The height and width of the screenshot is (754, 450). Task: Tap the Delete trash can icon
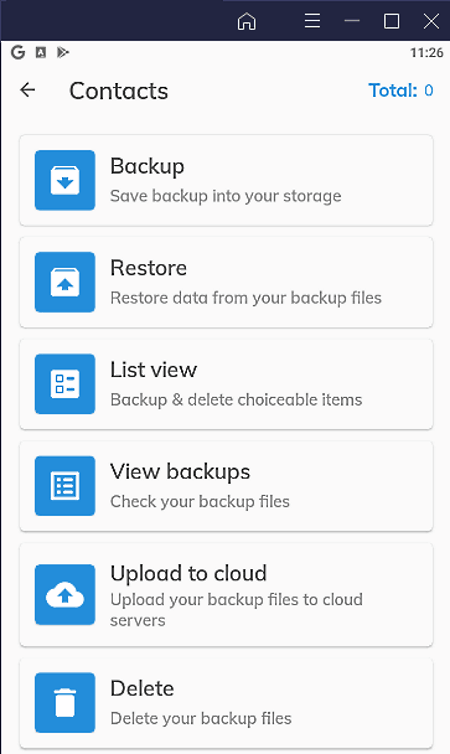[65, 703]
